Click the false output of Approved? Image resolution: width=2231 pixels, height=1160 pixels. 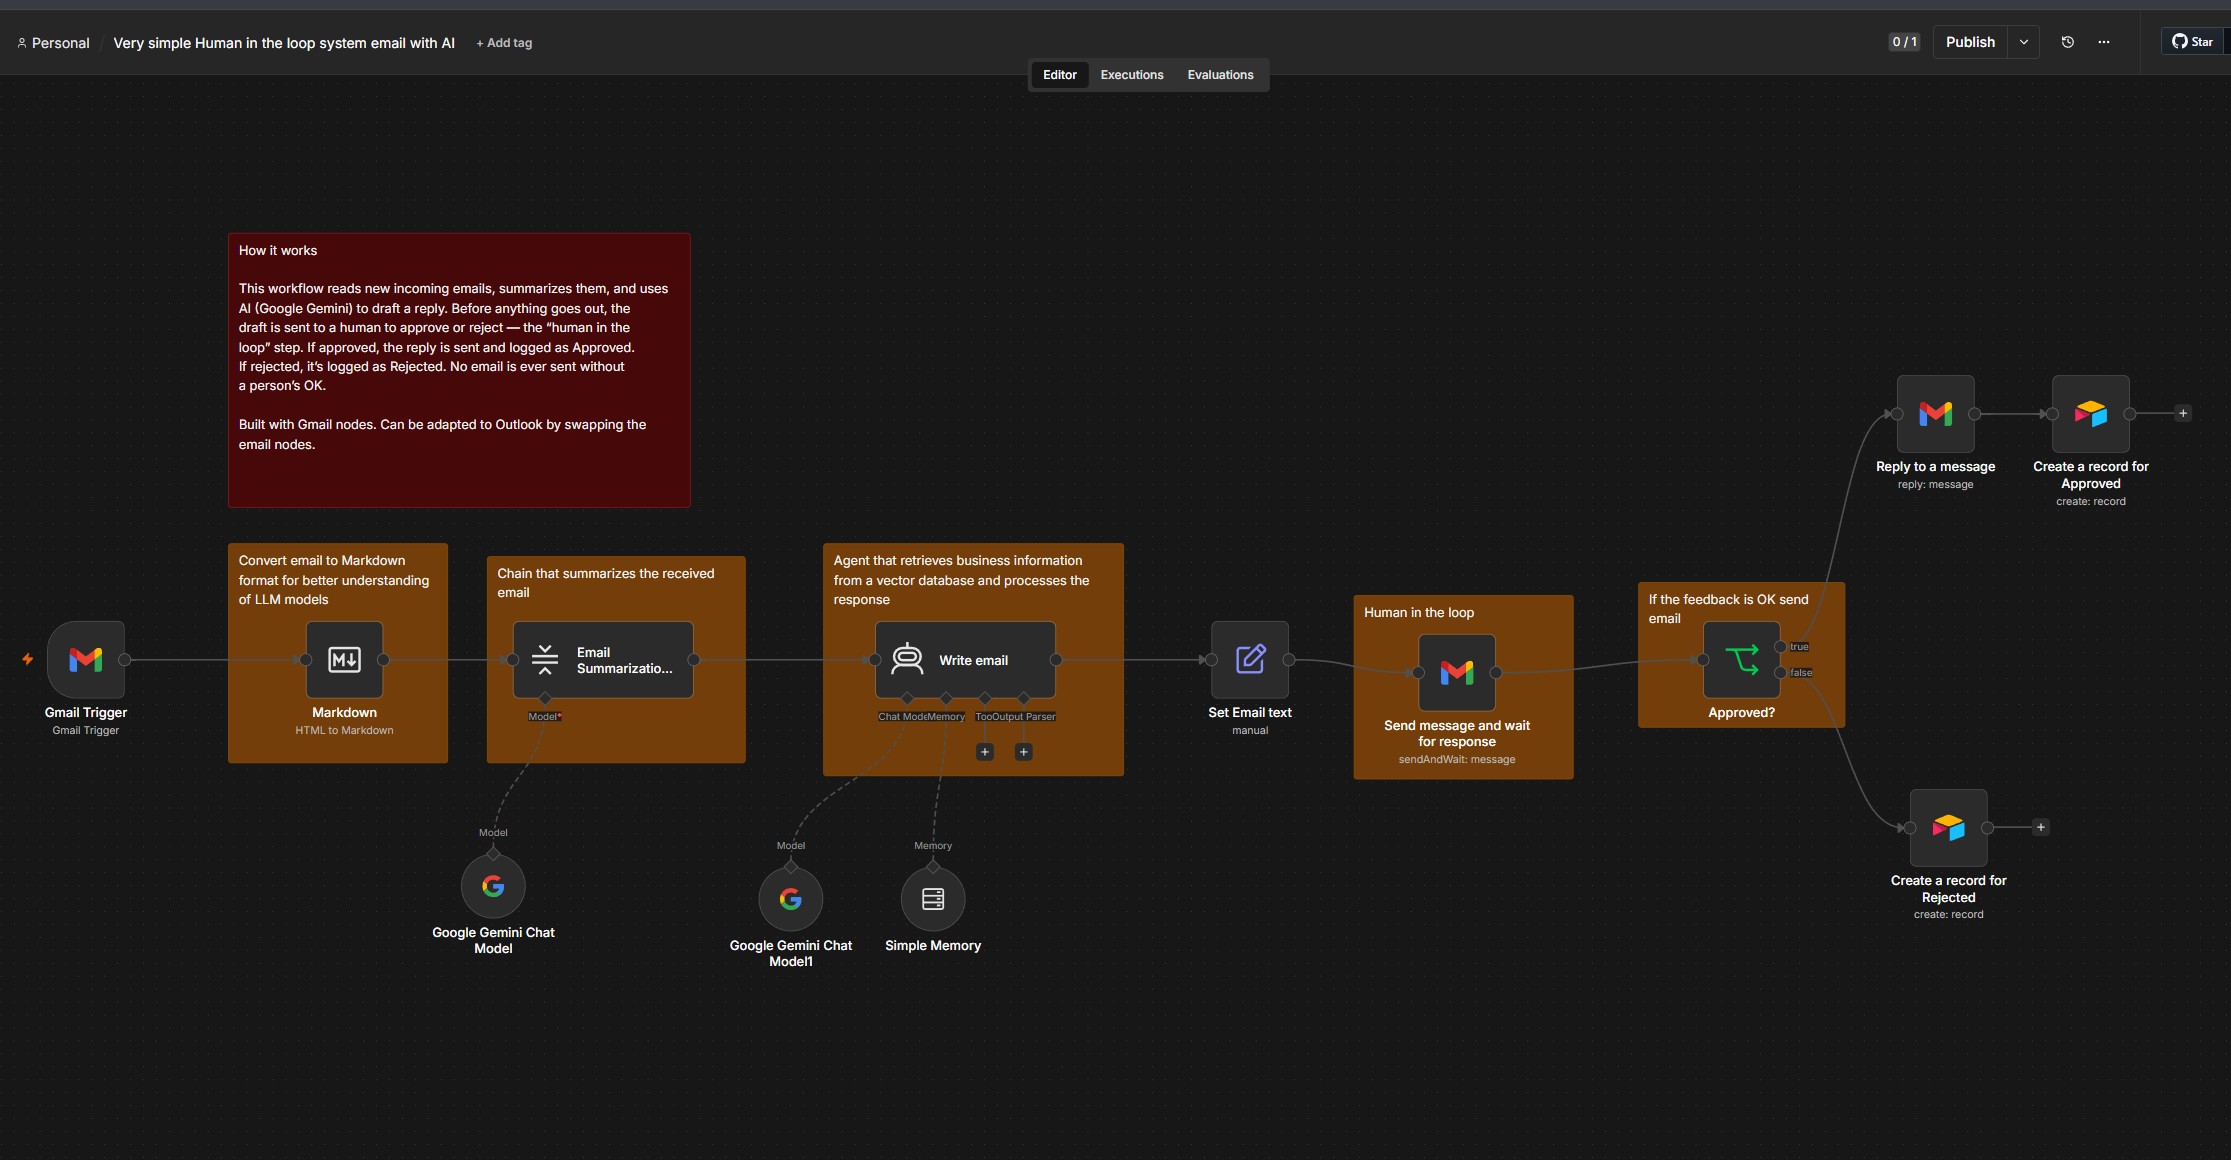[1781, 673]
